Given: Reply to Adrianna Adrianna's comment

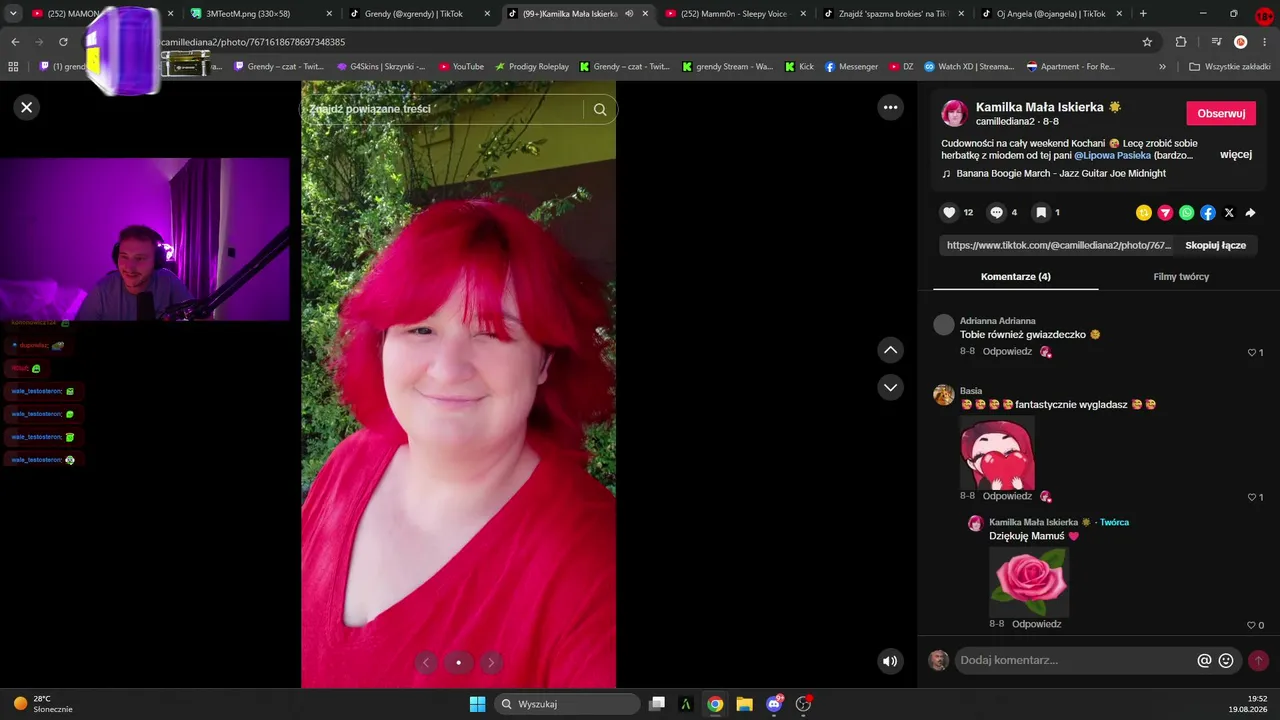Looking at the screenshot, I should click(1007, 352).
